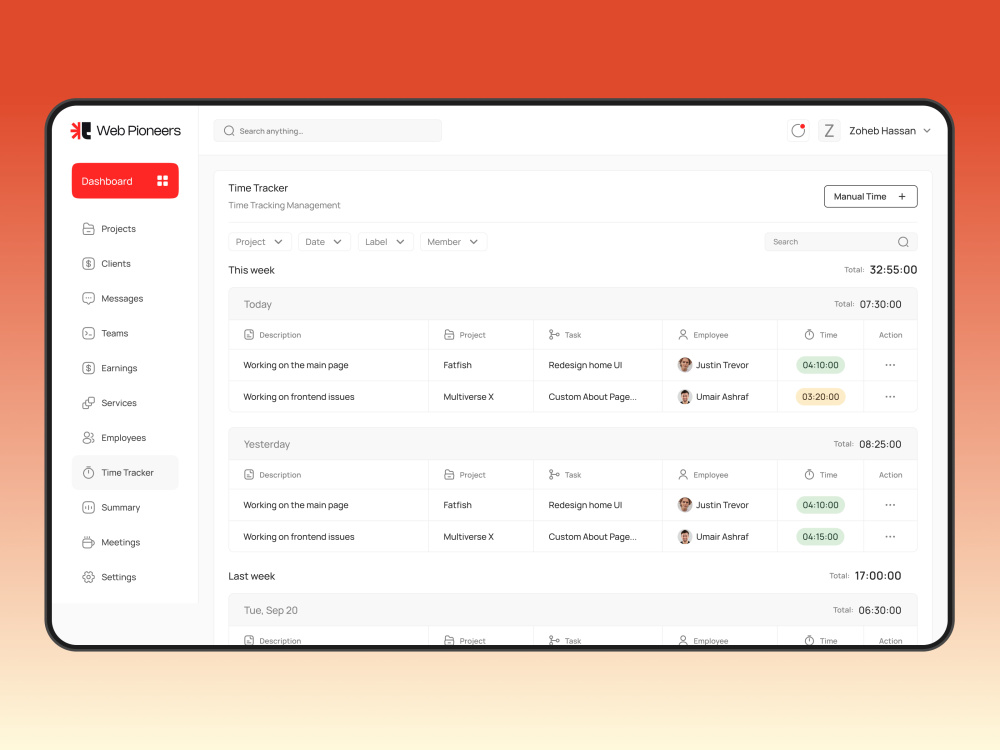The width and height of the screenshot is (1000, 750).
Task: Click the Yesterday Description column icon
Action: tap(249, 474)
